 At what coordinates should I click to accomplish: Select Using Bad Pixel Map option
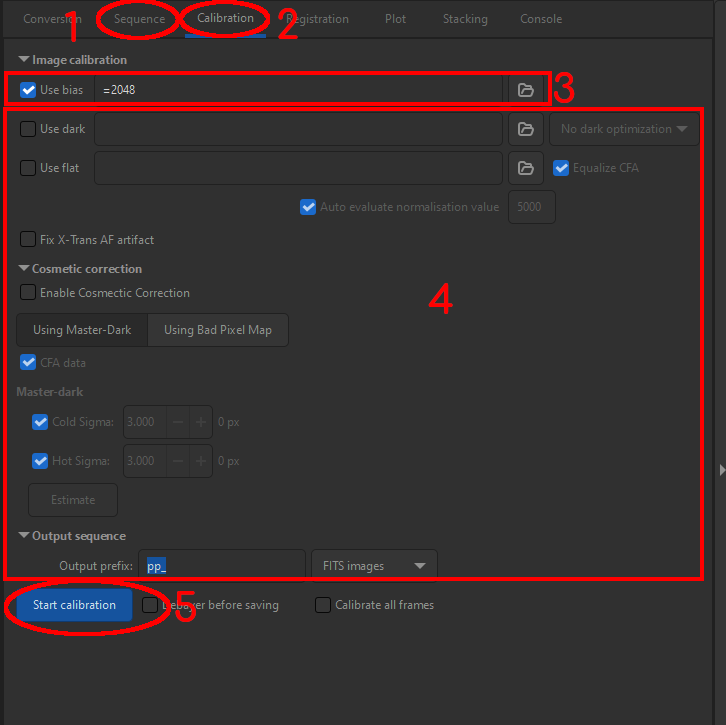pos(218,330)
